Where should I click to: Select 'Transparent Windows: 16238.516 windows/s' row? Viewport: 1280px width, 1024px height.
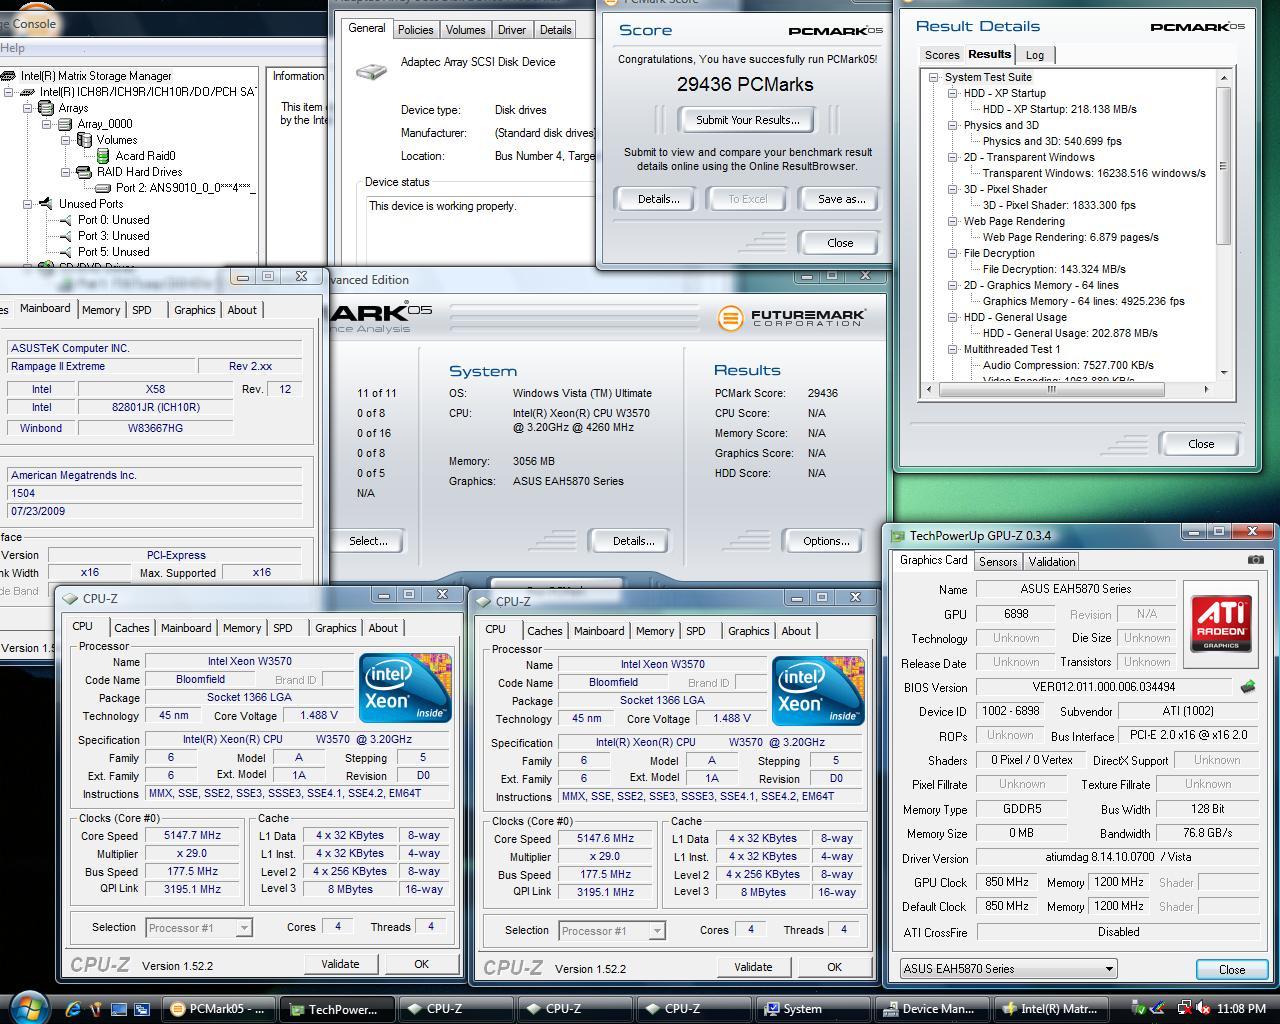[1094, 173]
